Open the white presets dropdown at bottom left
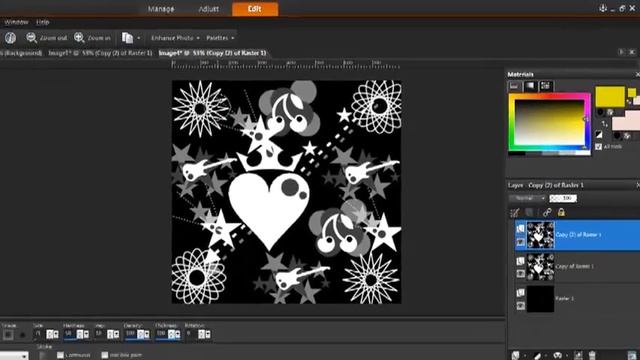The width and height of the screenshot is (640, 360). [x=14, y=356]
